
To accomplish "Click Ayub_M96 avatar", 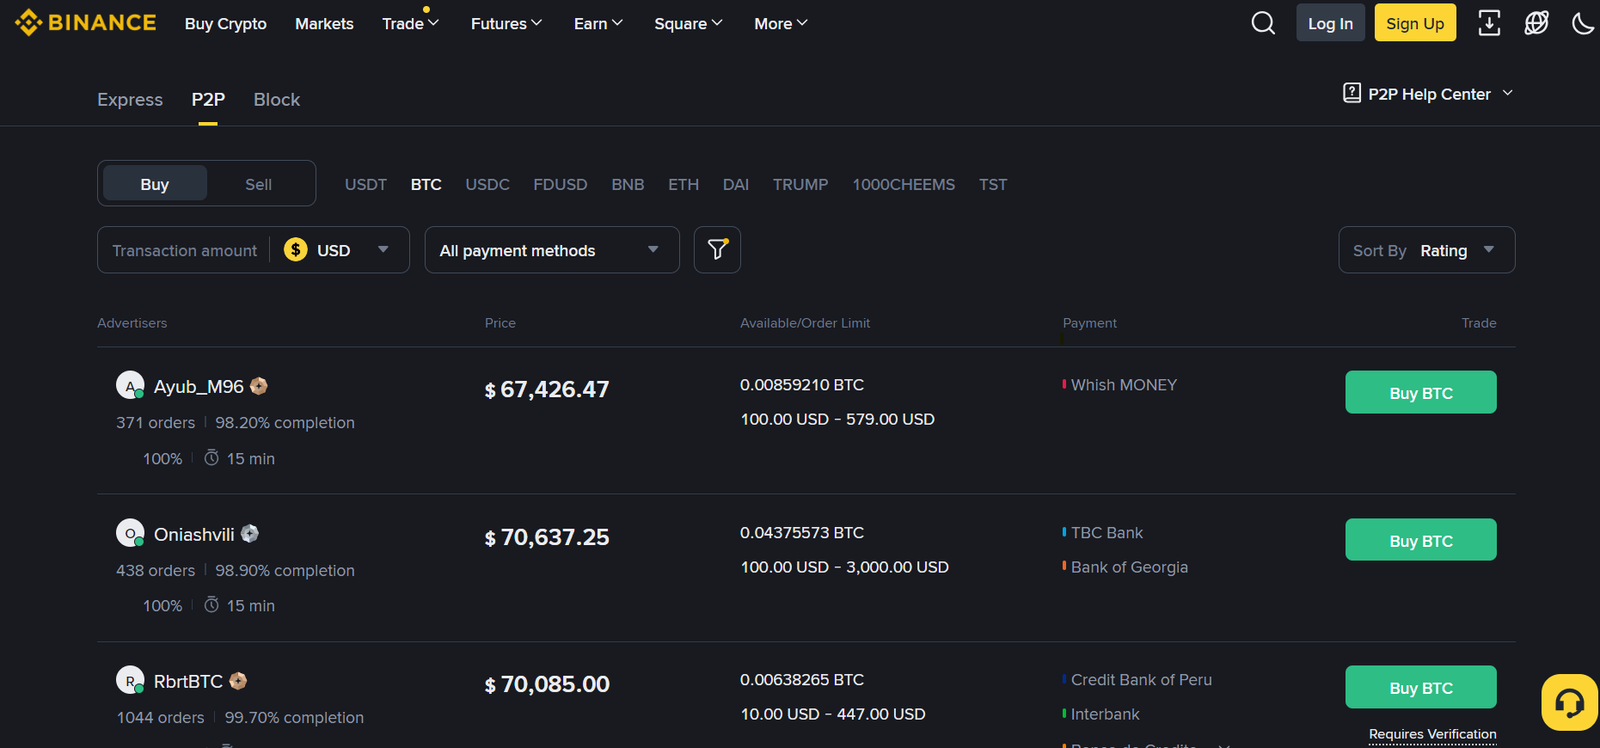I will 130,385.
